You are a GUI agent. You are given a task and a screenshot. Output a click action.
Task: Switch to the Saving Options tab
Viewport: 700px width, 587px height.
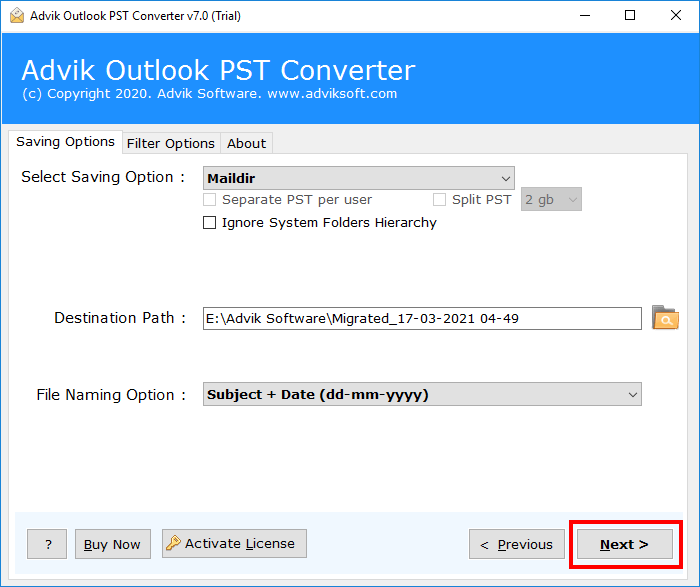(65, 142)
